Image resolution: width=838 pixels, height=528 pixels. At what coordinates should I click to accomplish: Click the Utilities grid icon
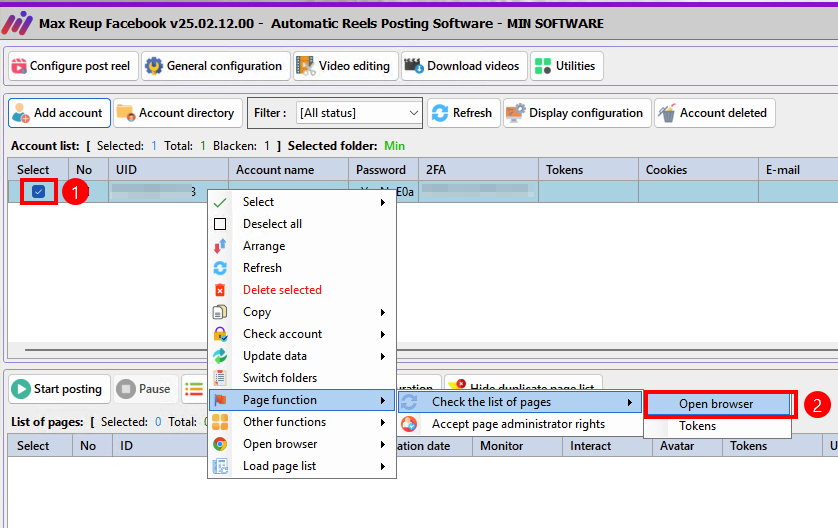[543, 66]
